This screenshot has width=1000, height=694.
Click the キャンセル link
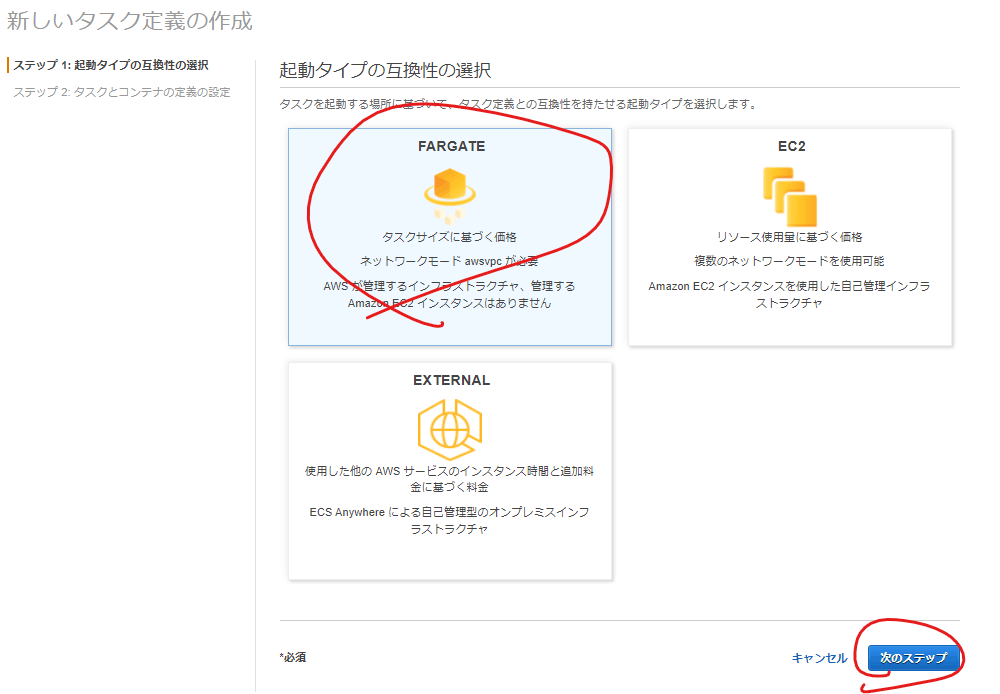tap(820, 658)
